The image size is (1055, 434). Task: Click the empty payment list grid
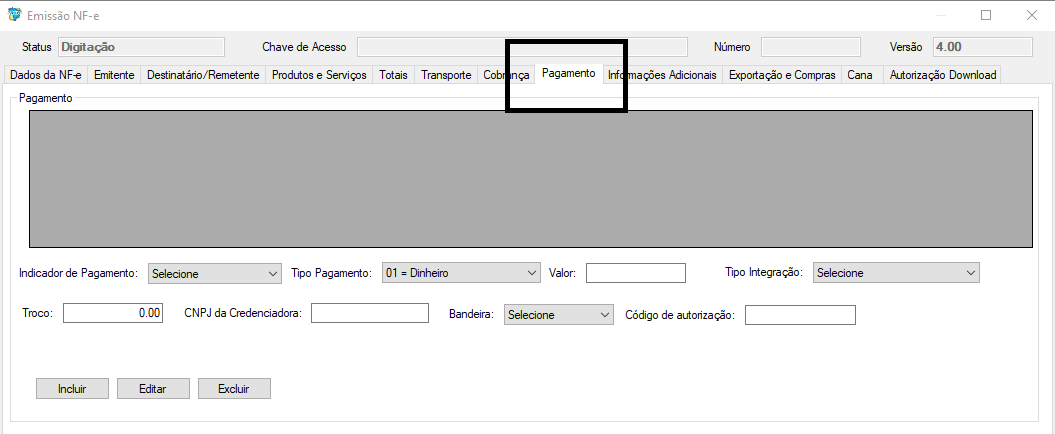[x=531, y=179]
